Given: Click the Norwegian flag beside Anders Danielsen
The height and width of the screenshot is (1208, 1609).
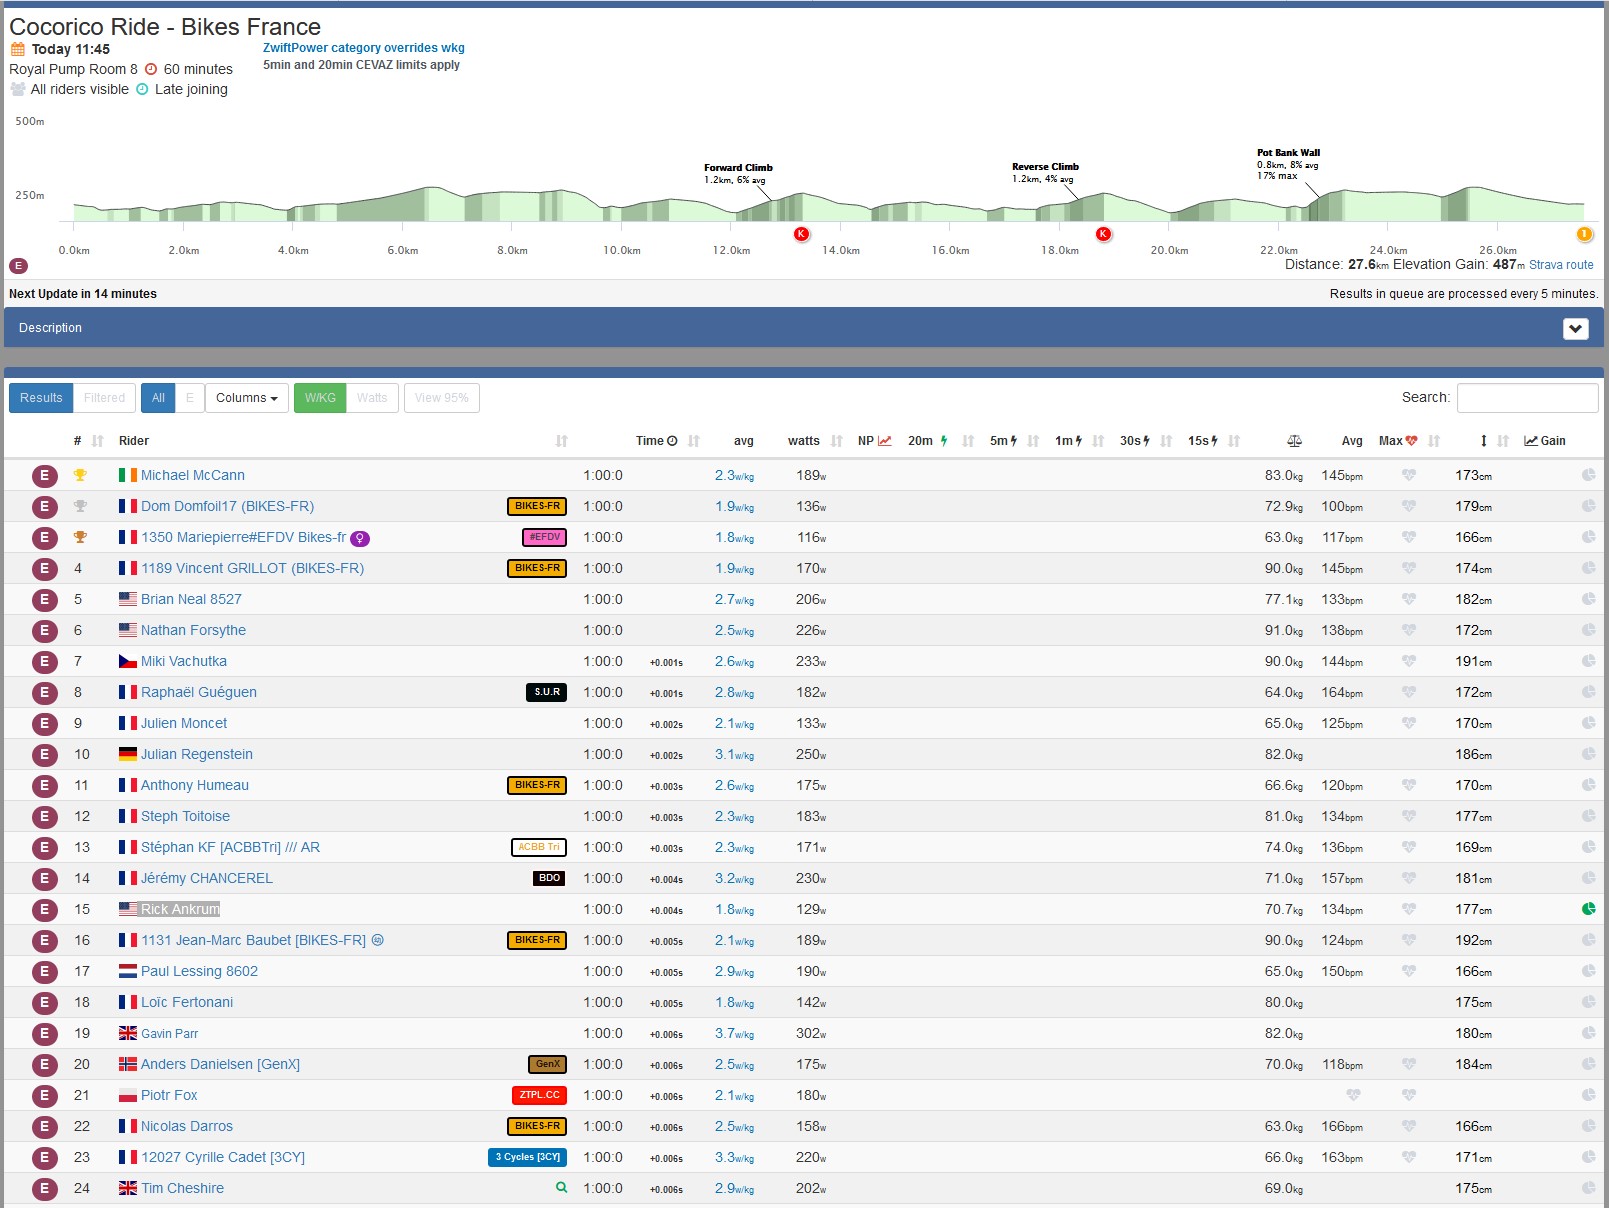Looking at the screenshot, I should pyautogui.click(x=128, y=1064).
